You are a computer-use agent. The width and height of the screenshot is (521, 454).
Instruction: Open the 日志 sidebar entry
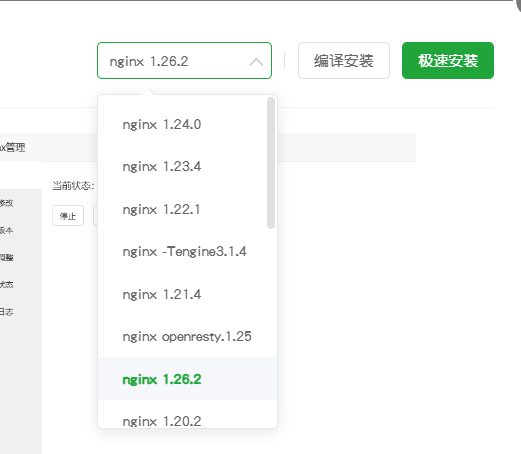tap(7, 312)
